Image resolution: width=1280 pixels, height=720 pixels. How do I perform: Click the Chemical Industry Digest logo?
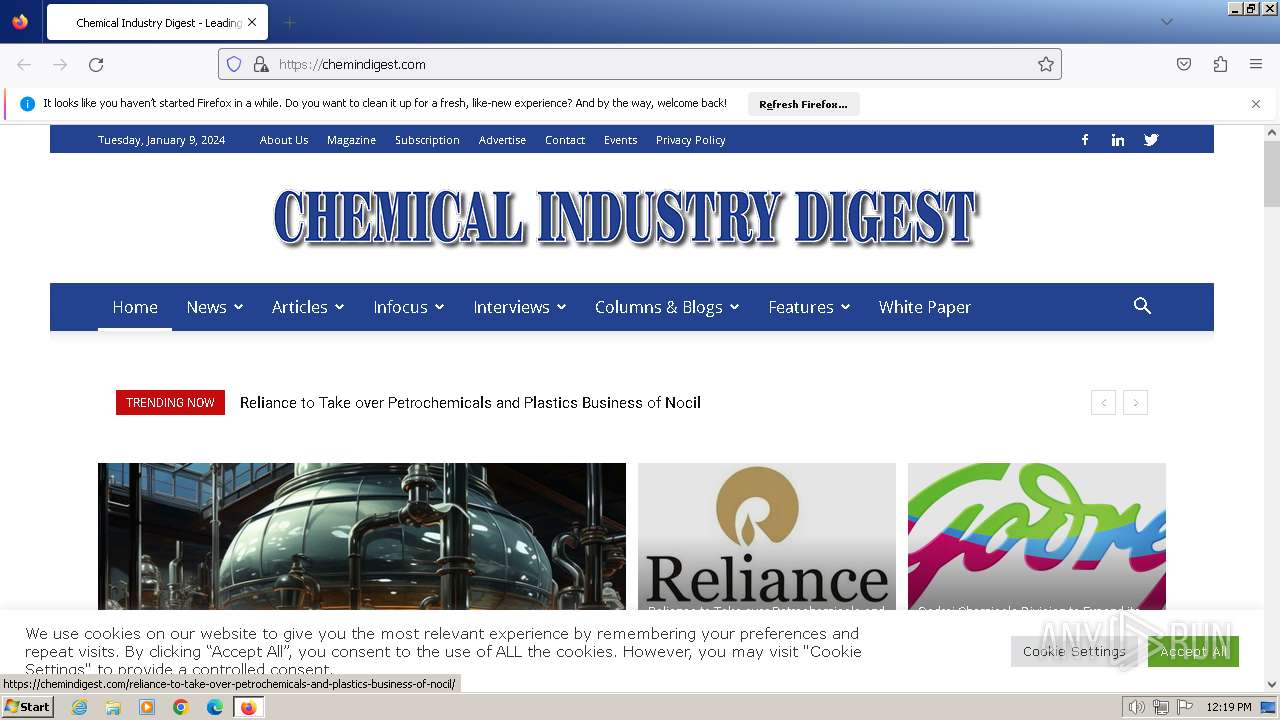click(x=626, y=217)
